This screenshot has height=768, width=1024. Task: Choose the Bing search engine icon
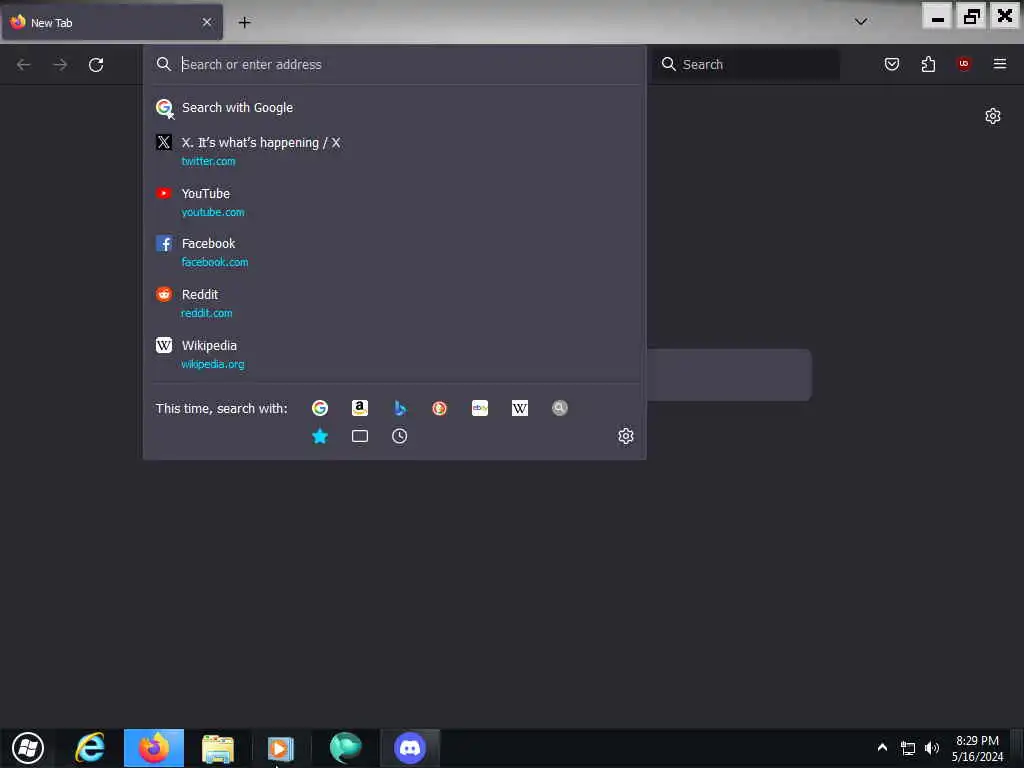coord(400,408)
